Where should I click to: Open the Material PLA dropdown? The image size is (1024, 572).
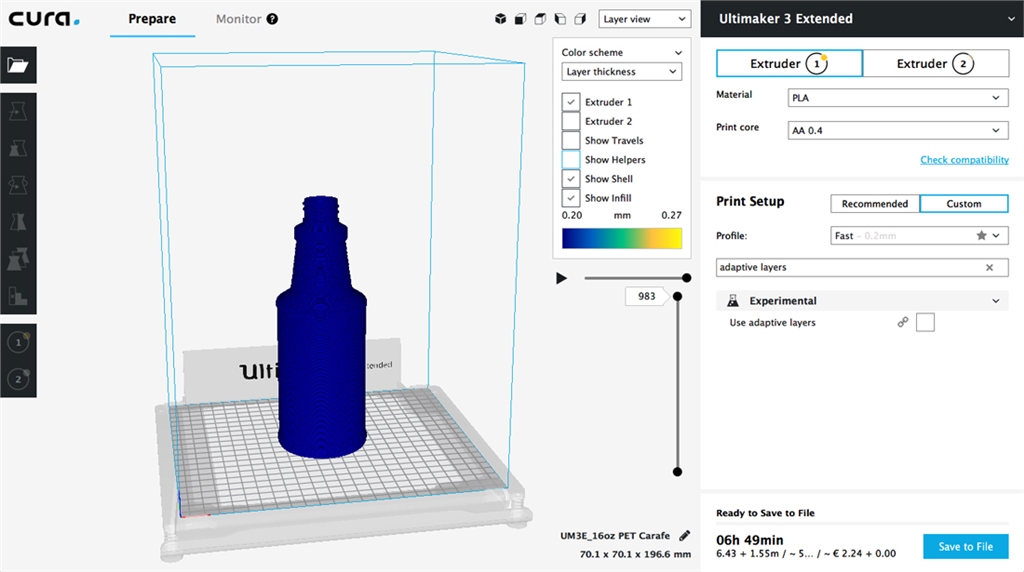click(x=897, y=98)
